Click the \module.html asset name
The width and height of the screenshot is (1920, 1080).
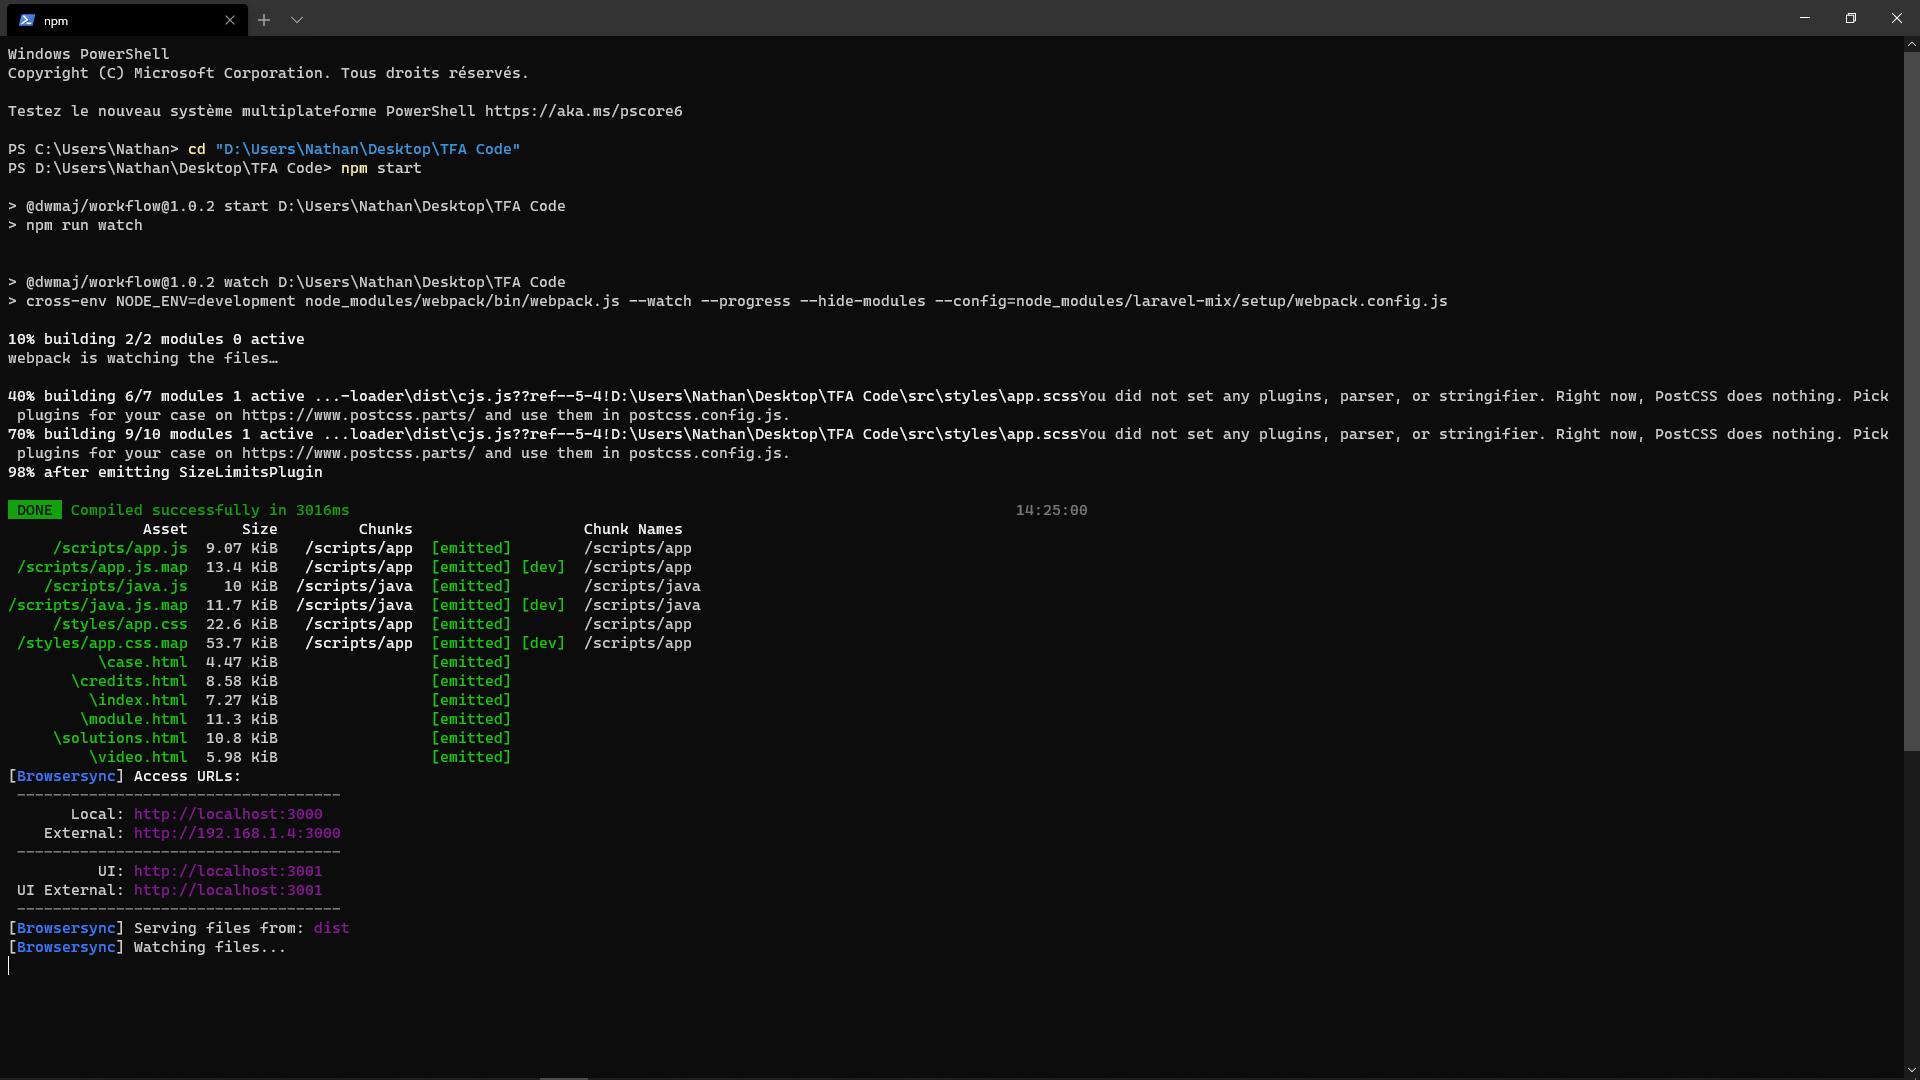pos(134,719)
